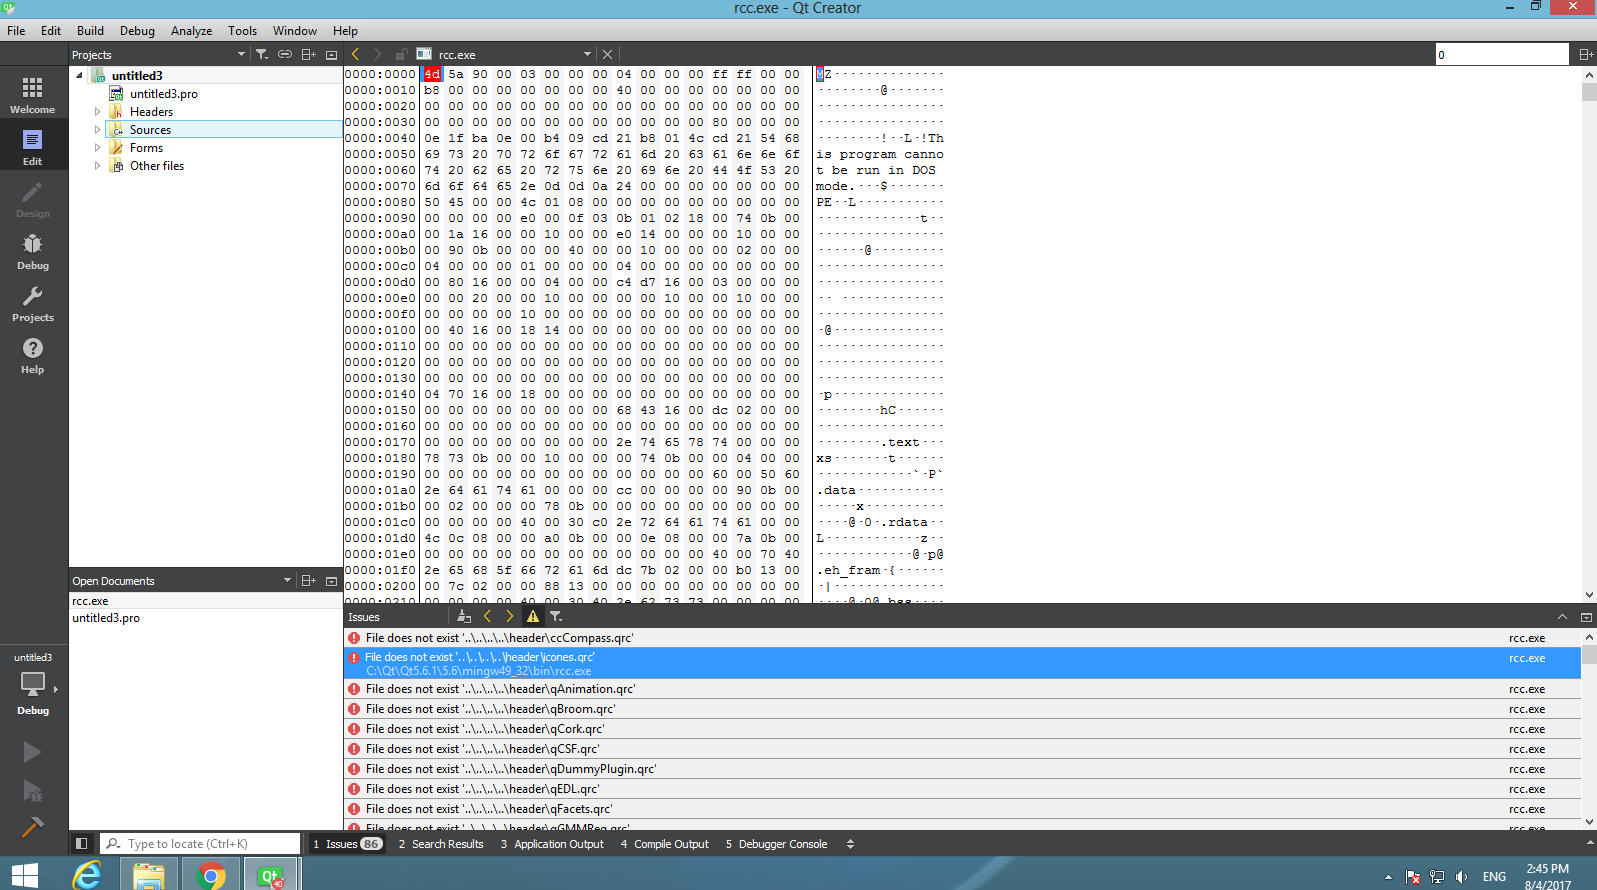
Task: Open the Issues output tab
Action: (347, 844)
